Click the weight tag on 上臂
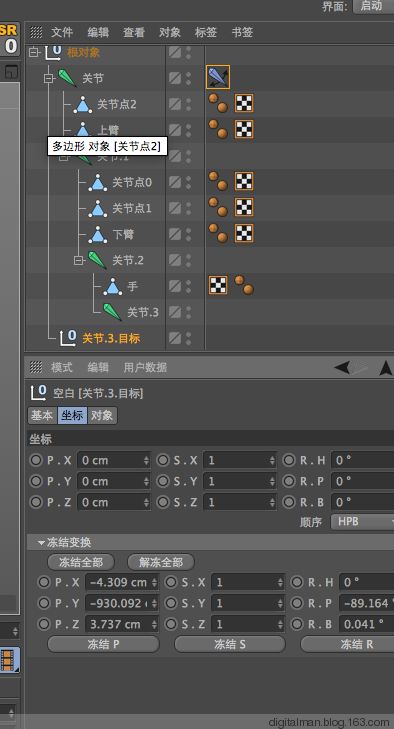The image size is (394, 729). pos(218,129)
